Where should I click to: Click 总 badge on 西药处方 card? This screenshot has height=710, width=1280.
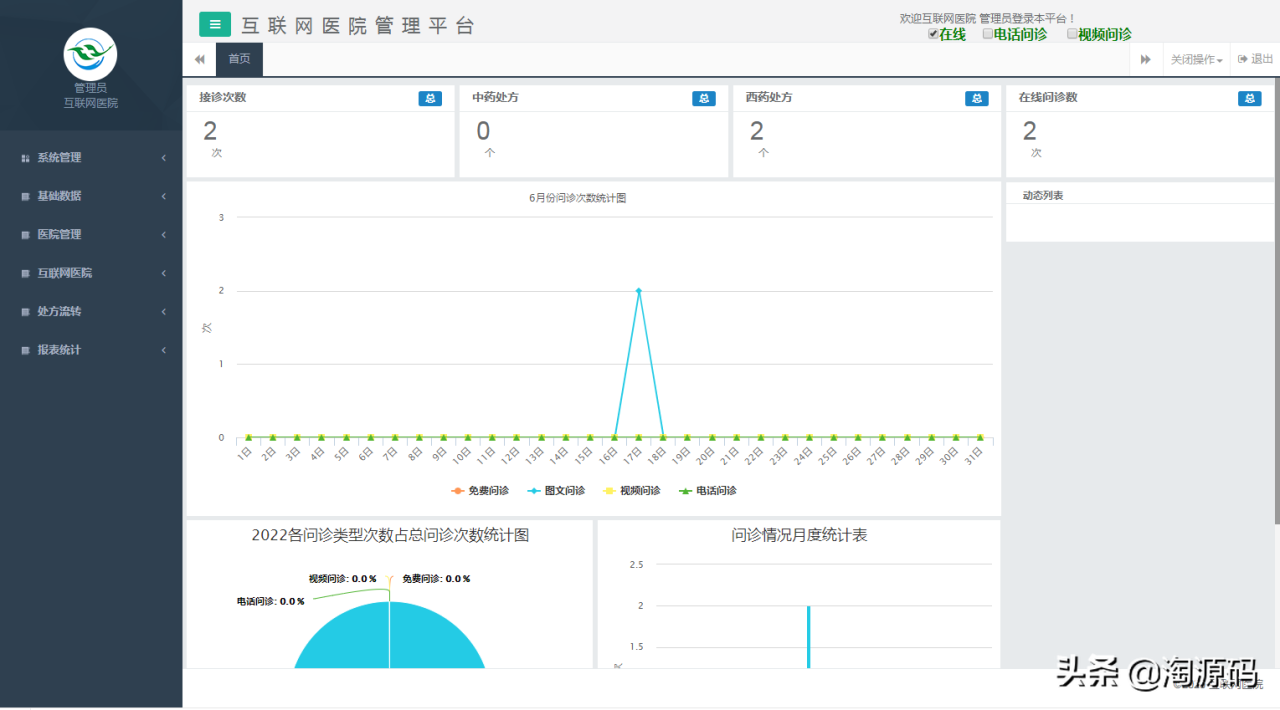pyautogui.click(x=977, y=98)
